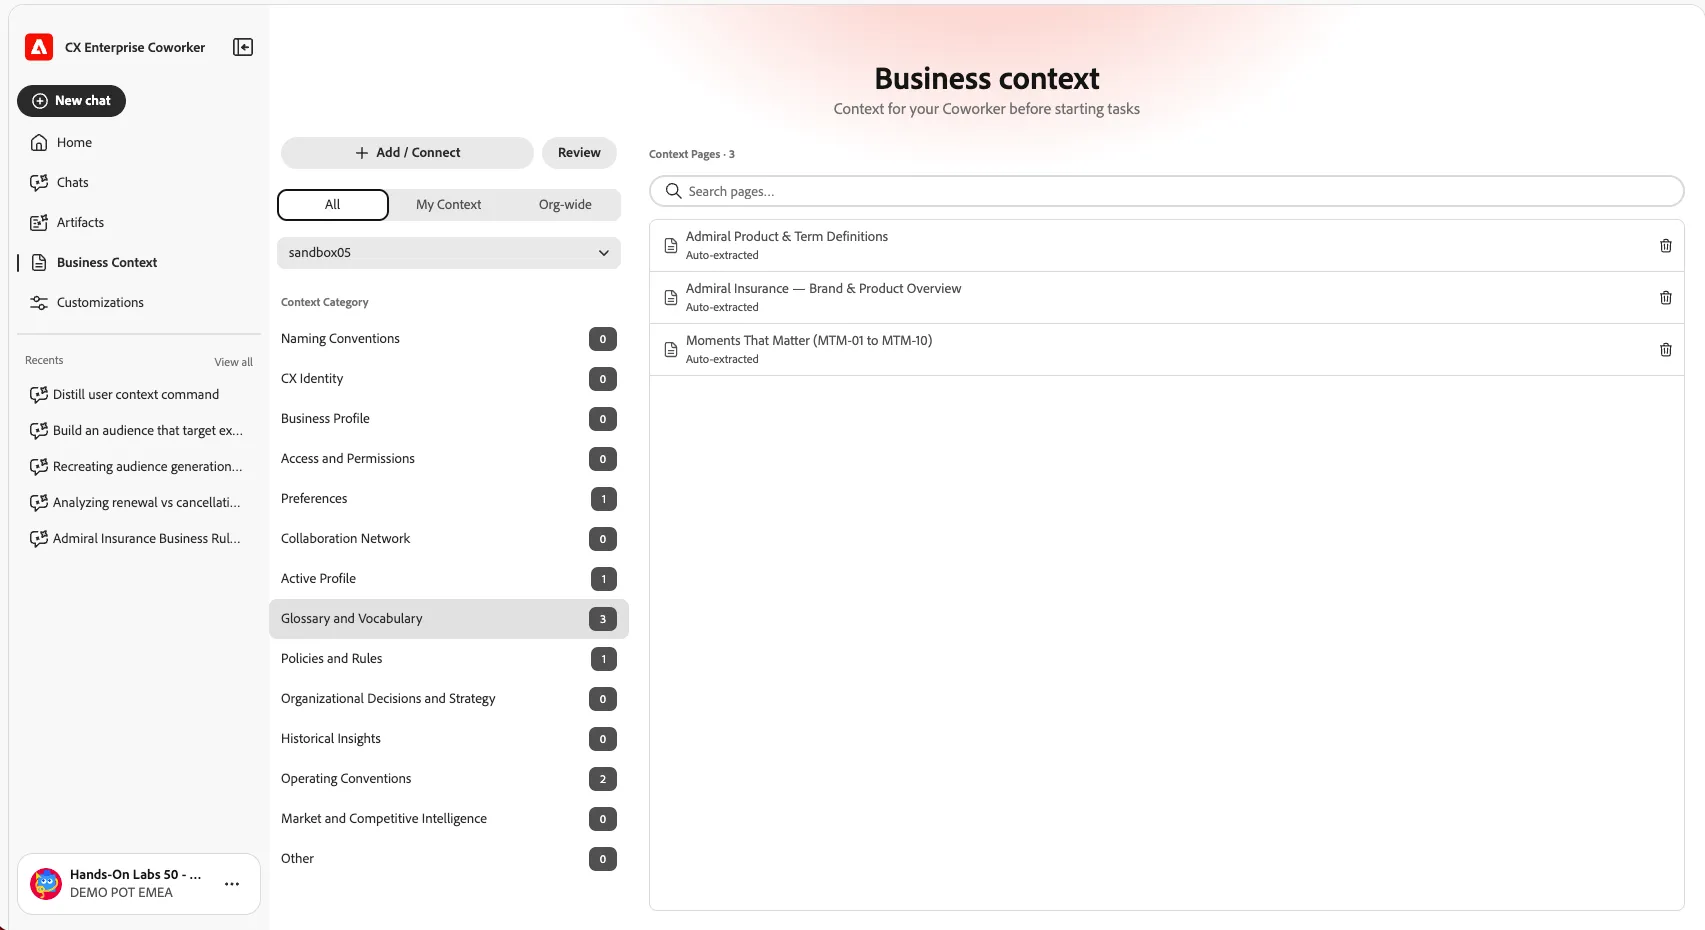The image size is (1705, 930).
Task: Select the Naming Conventions category
Action: (449, 339)
